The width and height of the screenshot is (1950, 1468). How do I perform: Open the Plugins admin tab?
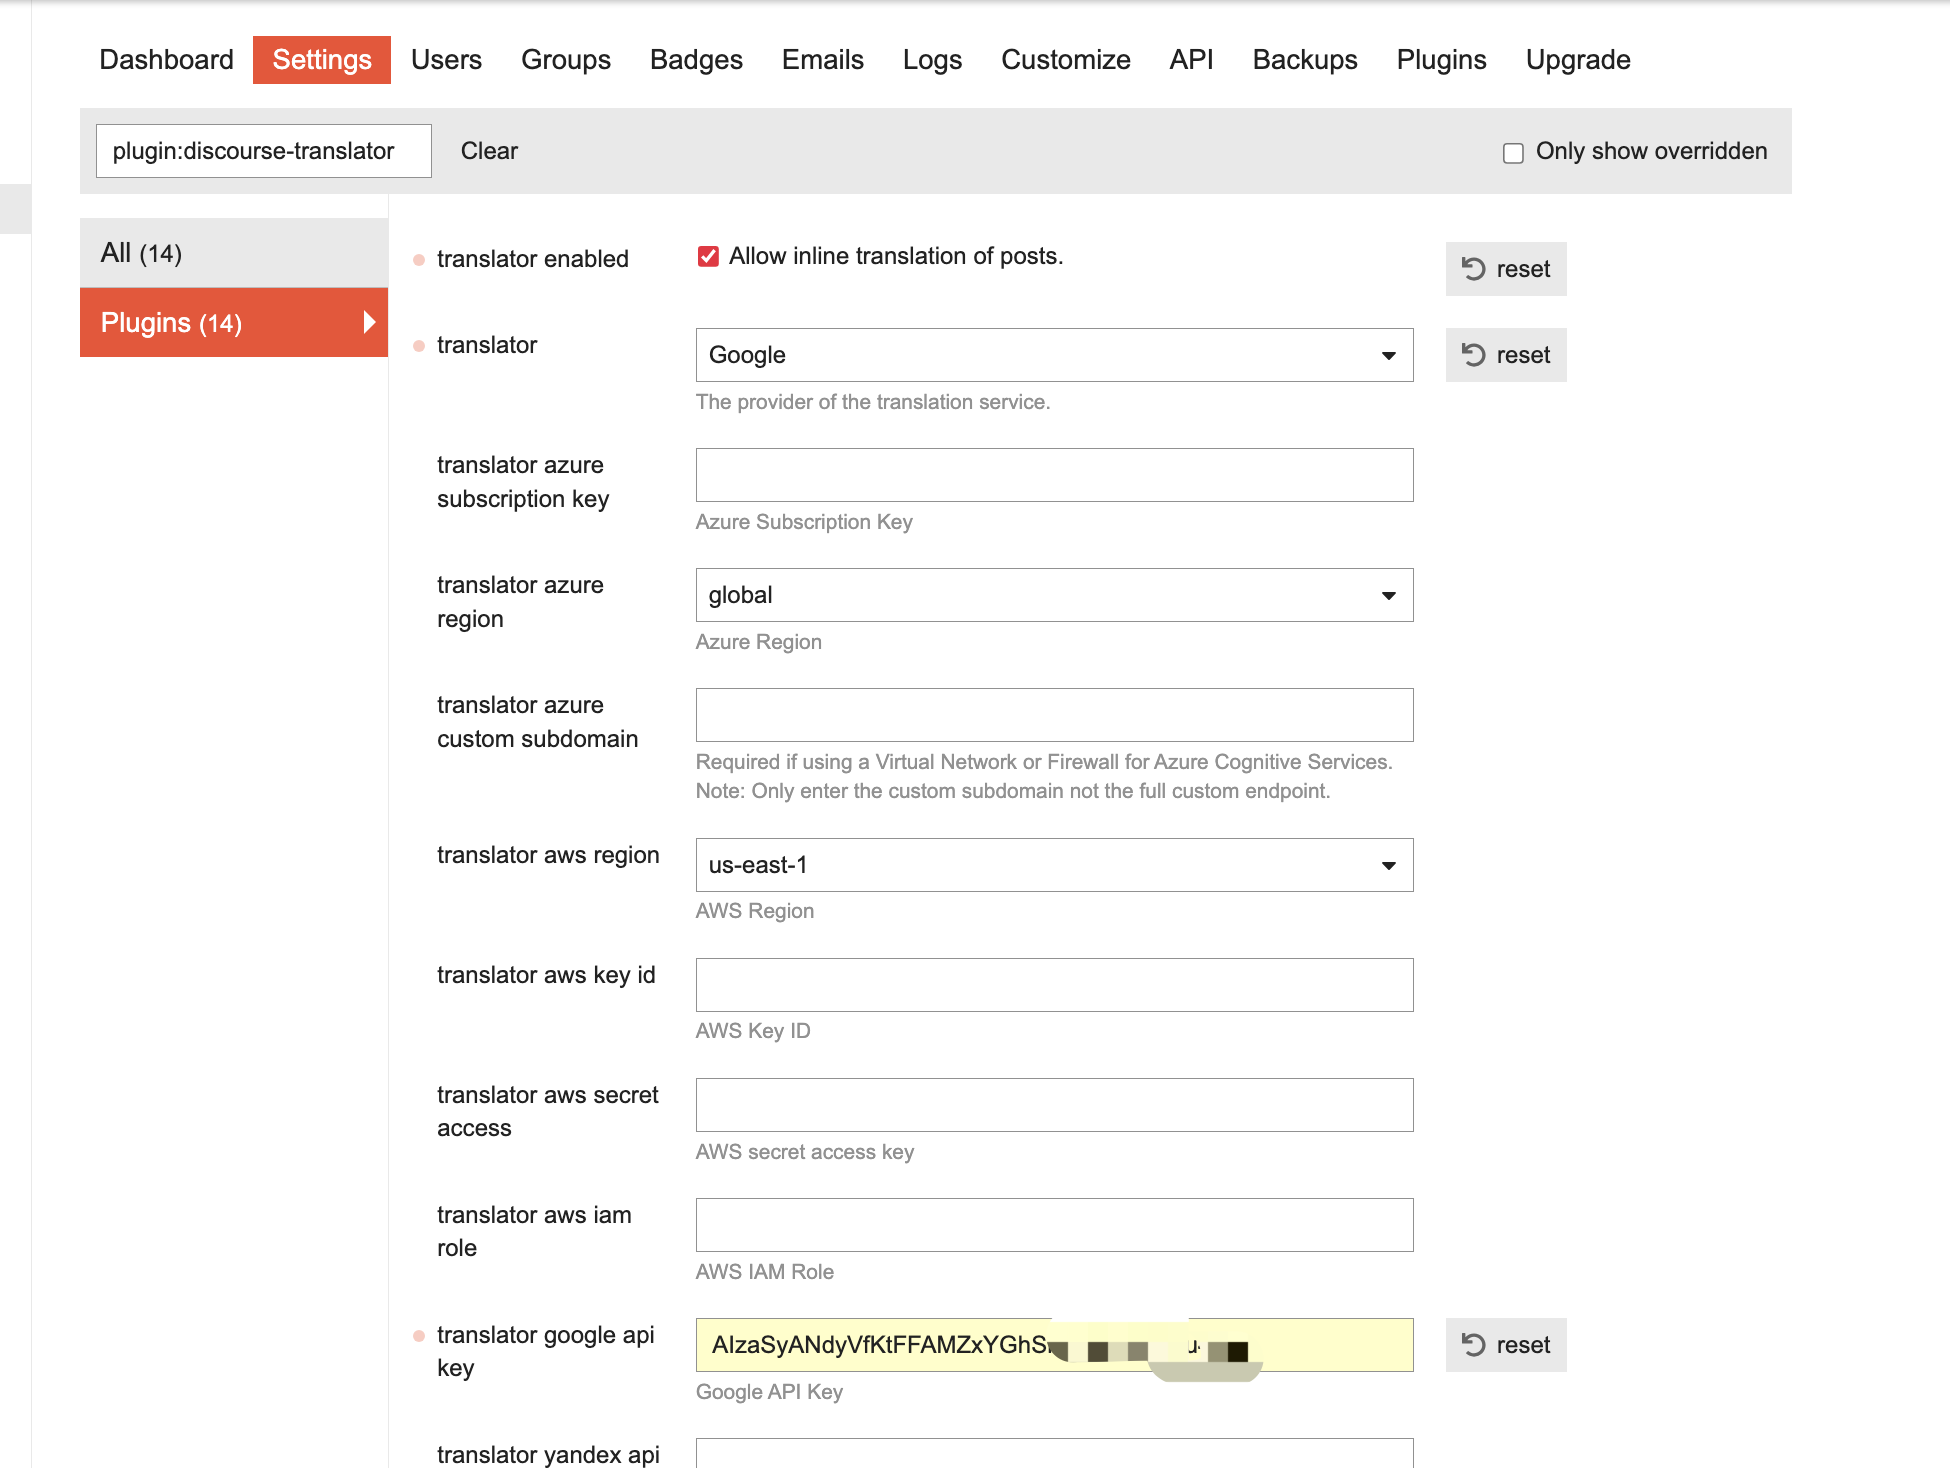[x=1441, y=60]
